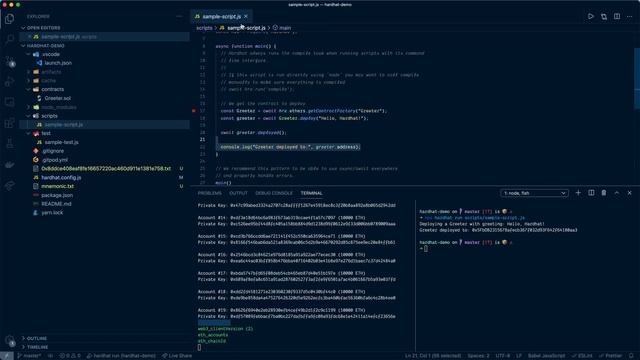Click hardhat run debug config in status bar
The height and width of the screenshot is (360, 640).
(x=121, y=356)
